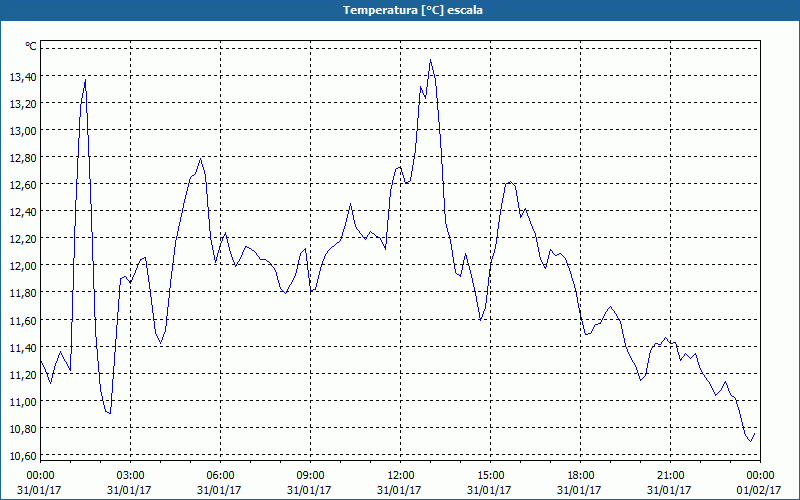Click the 12,40 axis value
Screen dimensions: 800x500
(23, 212)
